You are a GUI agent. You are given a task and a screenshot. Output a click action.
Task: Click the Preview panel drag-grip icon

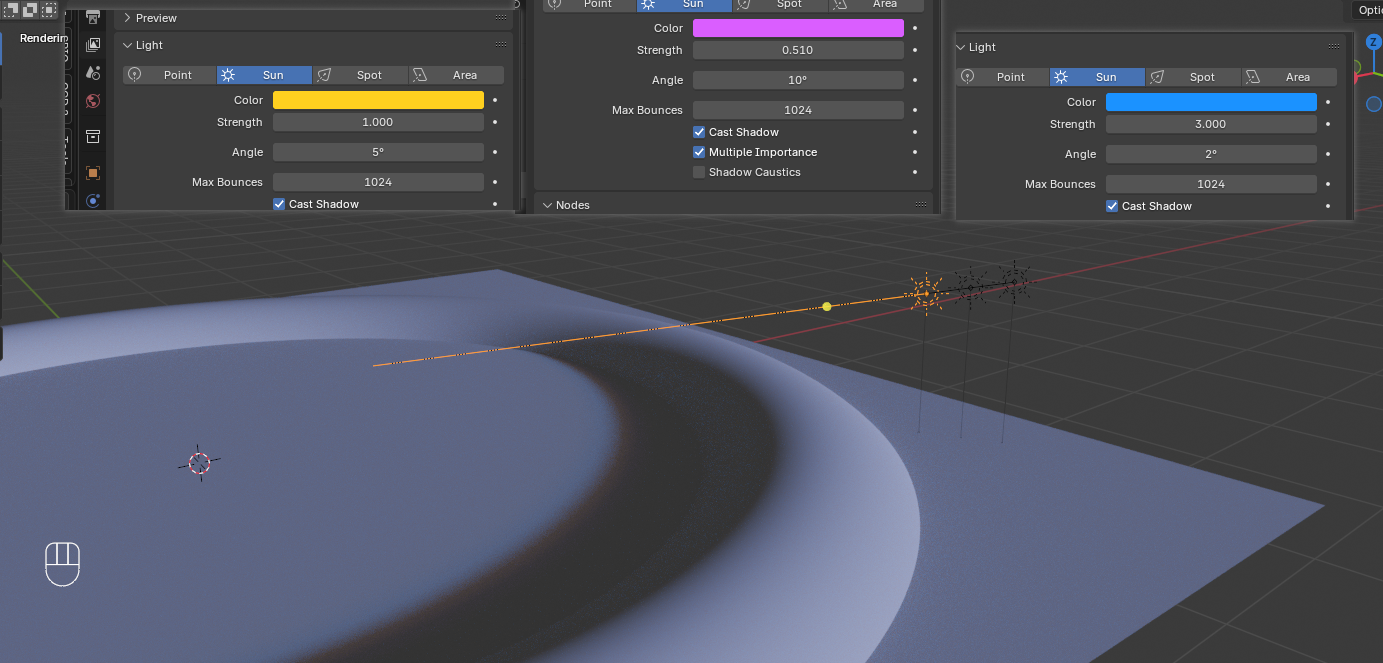500,18
